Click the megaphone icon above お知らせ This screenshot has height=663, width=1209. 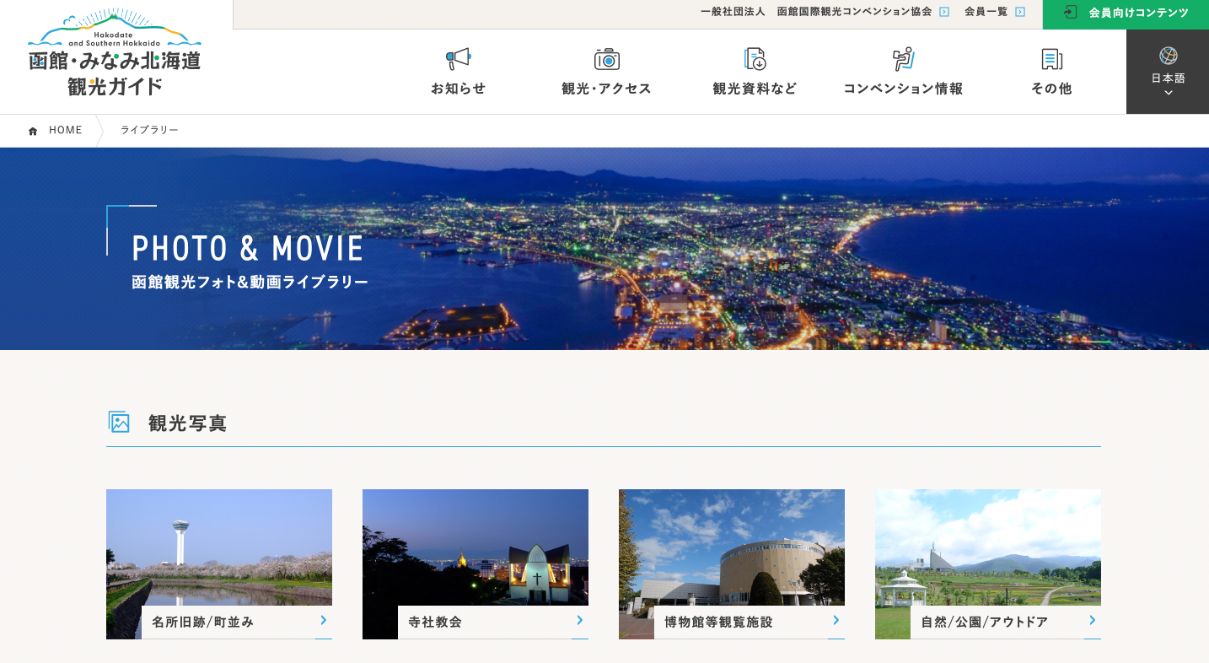[458, 59]
